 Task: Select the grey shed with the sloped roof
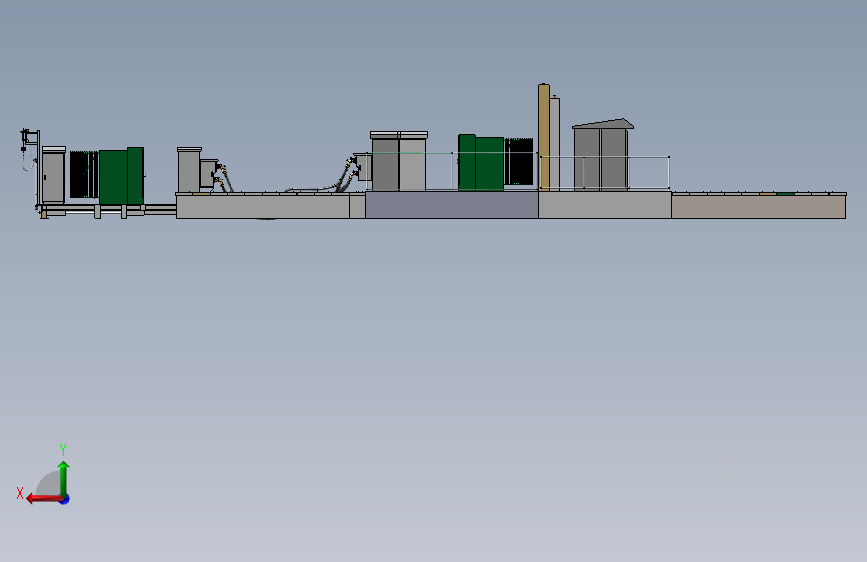click(x=602, y=154)
